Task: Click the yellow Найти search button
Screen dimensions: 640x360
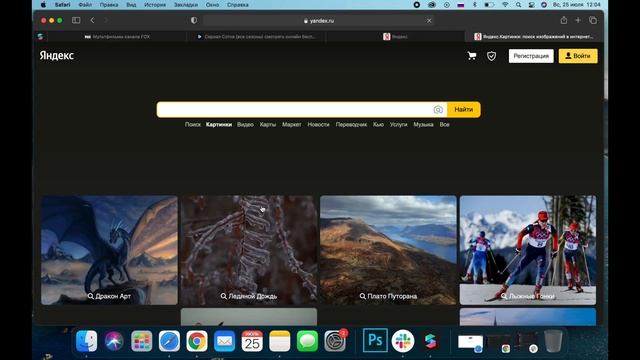Action: tap(464, 109)
